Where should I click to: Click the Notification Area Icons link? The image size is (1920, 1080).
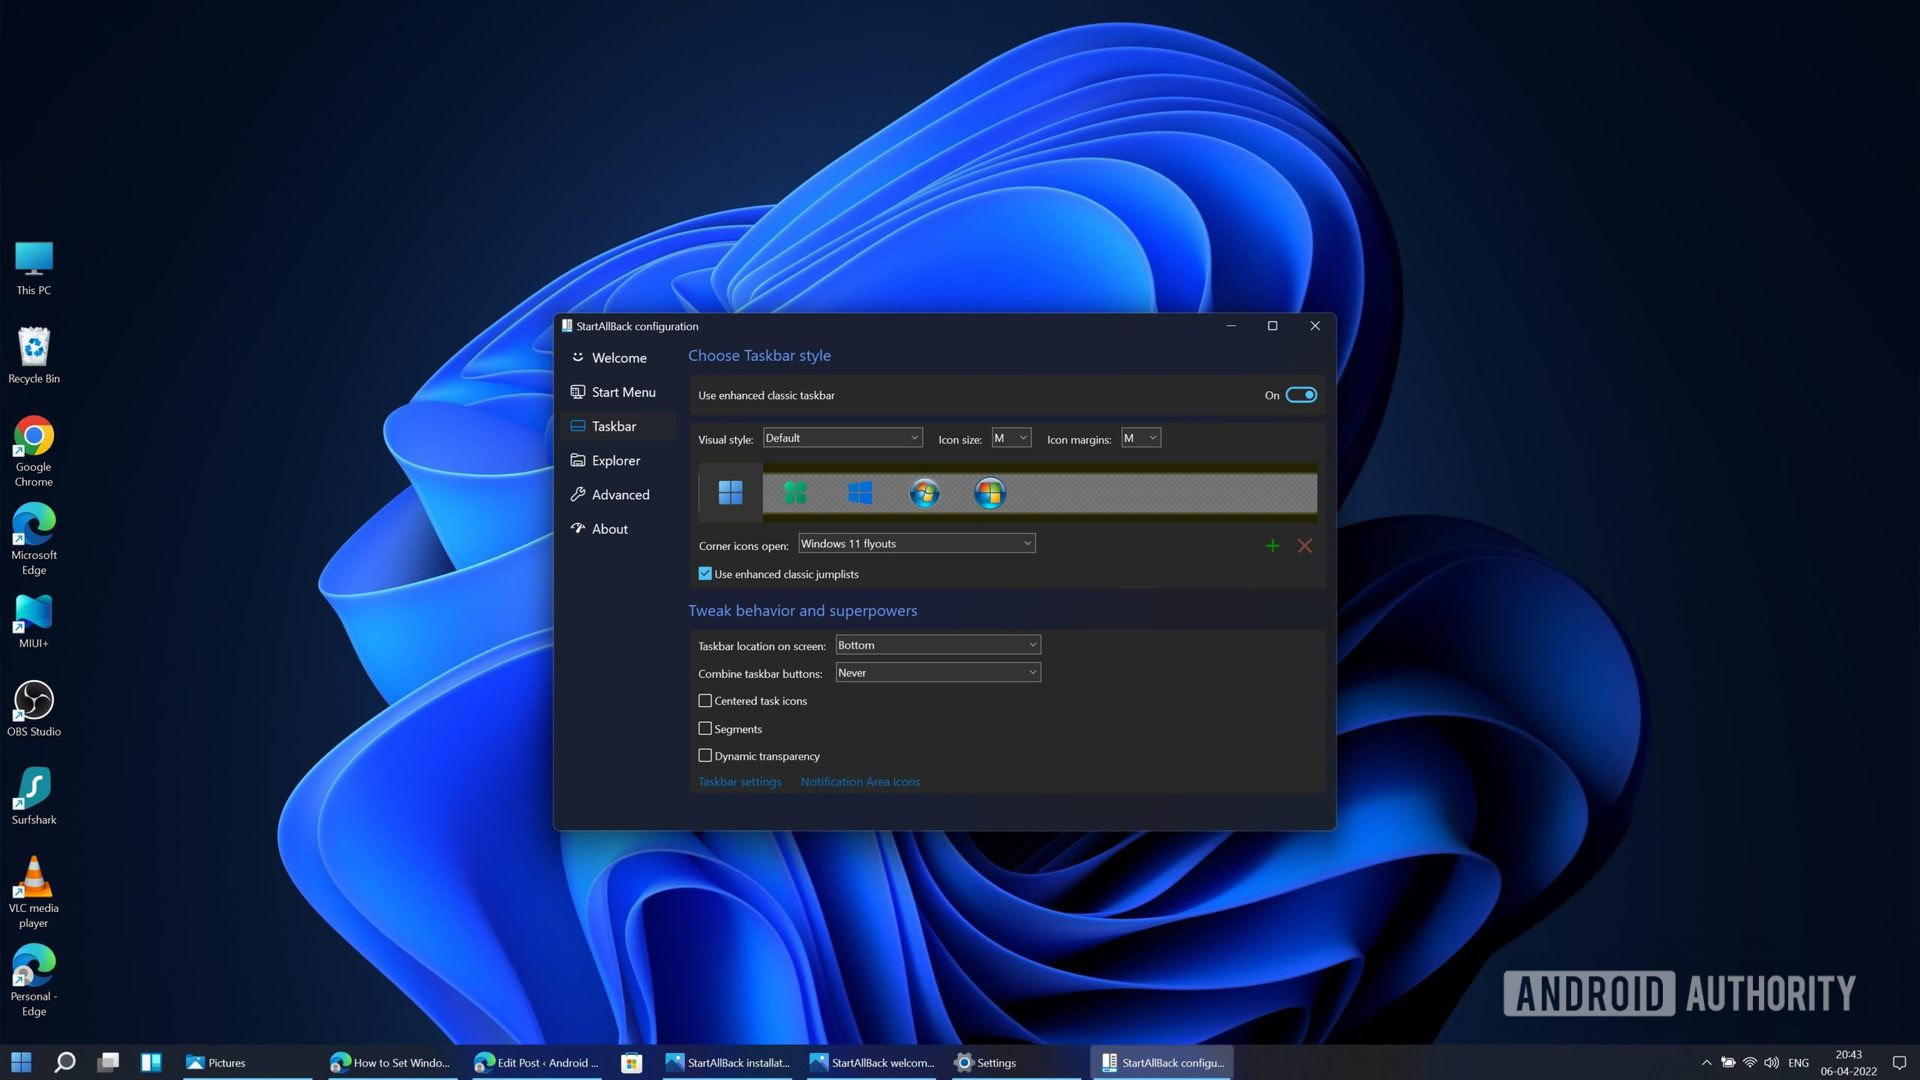(x=860, y=783)
